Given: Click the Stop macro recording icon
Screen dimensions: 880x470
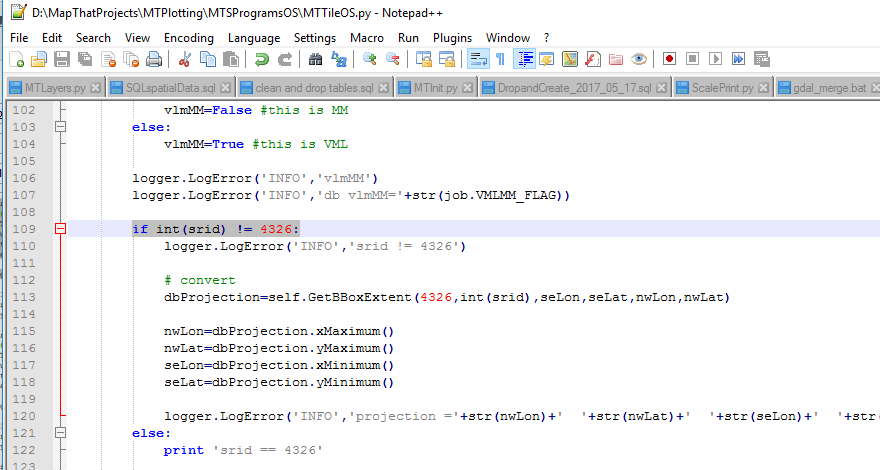Looking at the screenshot, I should point(693,59).
